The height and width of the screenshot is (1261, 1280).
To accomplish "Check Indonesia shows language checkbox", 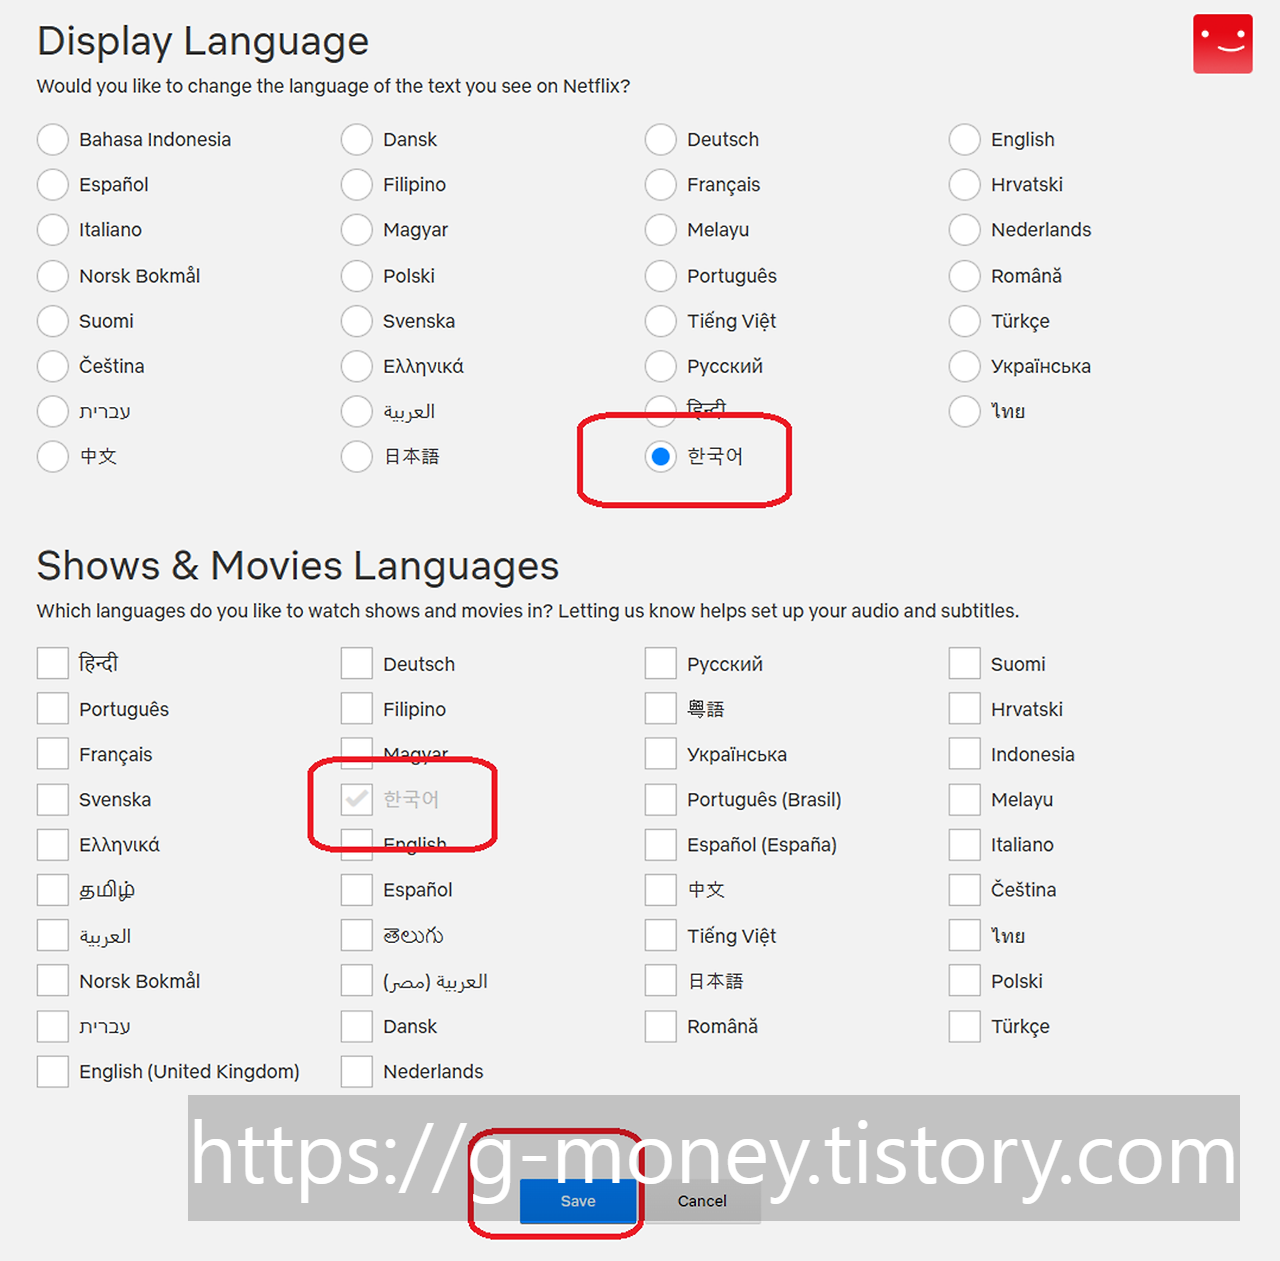I will click(965, 753).
